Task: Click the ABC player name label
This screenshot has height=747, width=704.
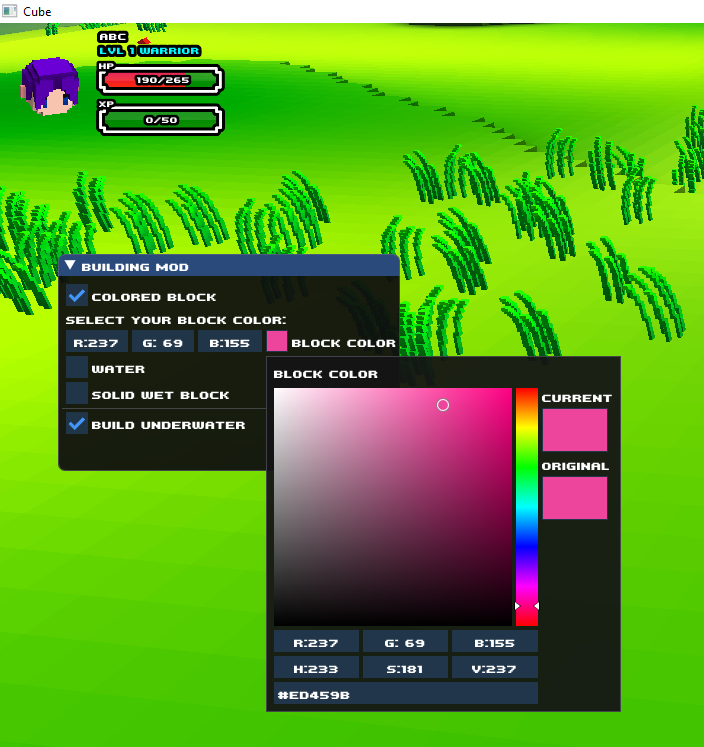Action: (113, 37)
